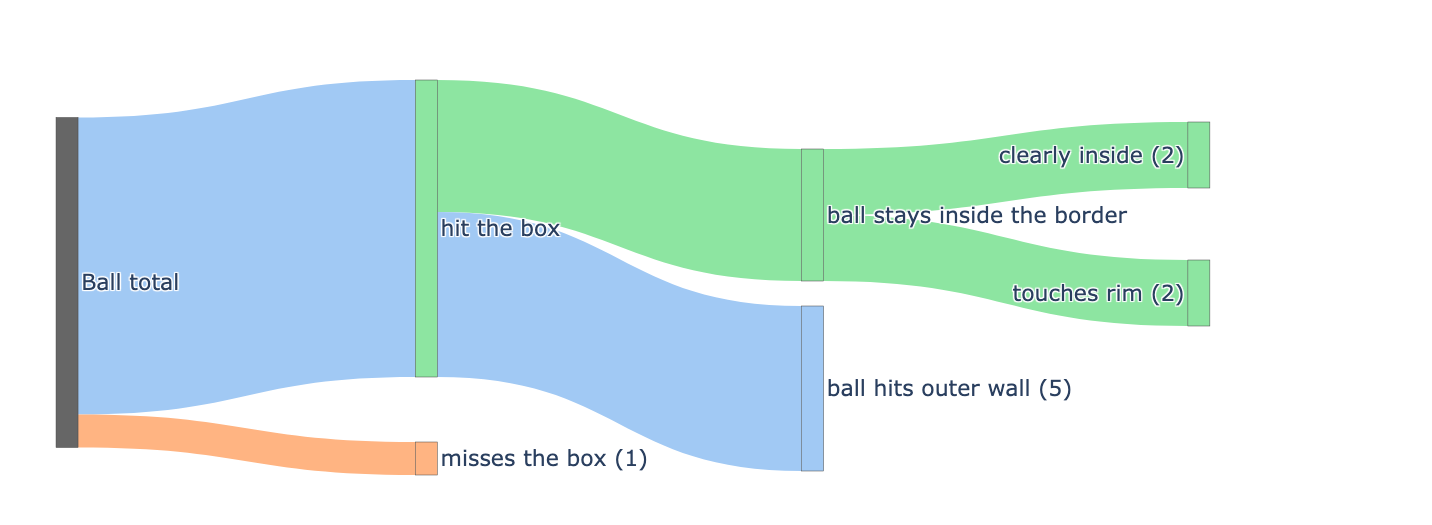Image resolution: width=1432 pixels, height=525 pixels.
Task: Click the "hit the box" text label
Action: point(500,229)
